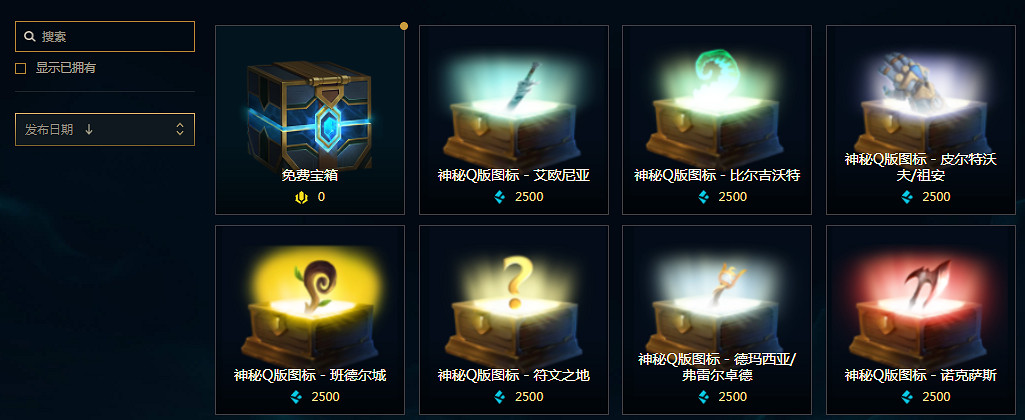This screenshot has width=1025, height=420.
Task: Toggle the sort direction down arrow
Action: coord(89,130)
